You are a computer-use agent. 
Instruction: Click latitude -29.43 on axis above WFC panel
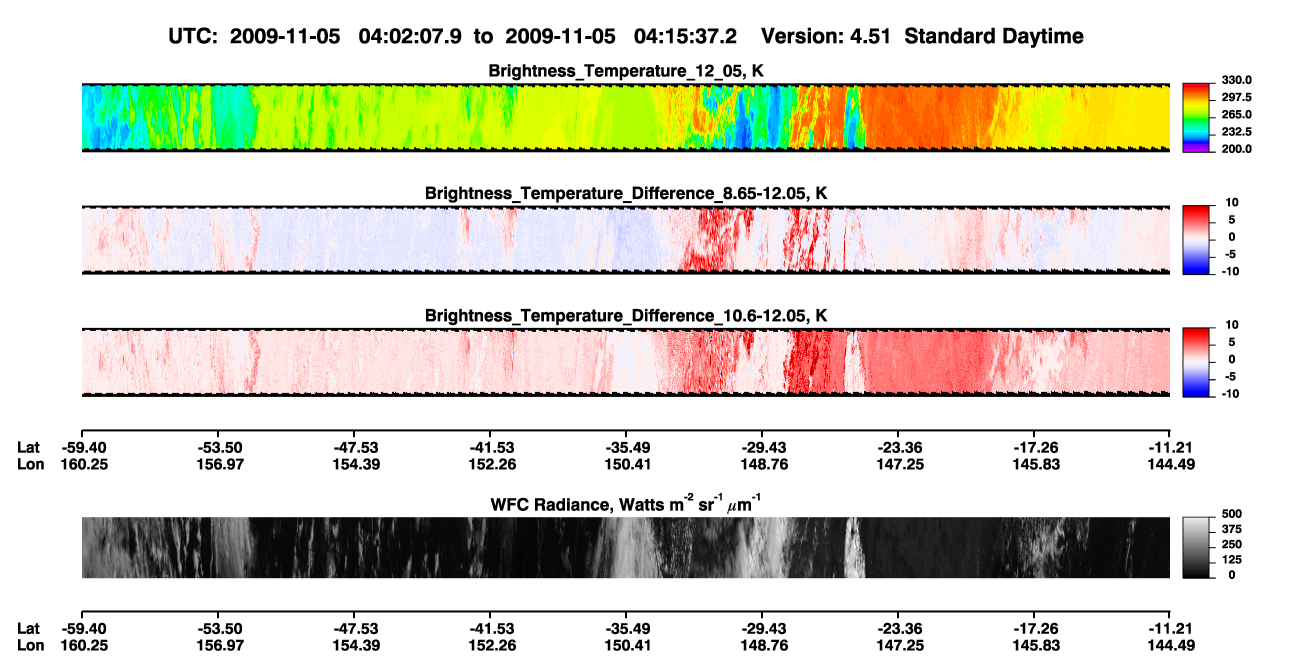[762, 447]
